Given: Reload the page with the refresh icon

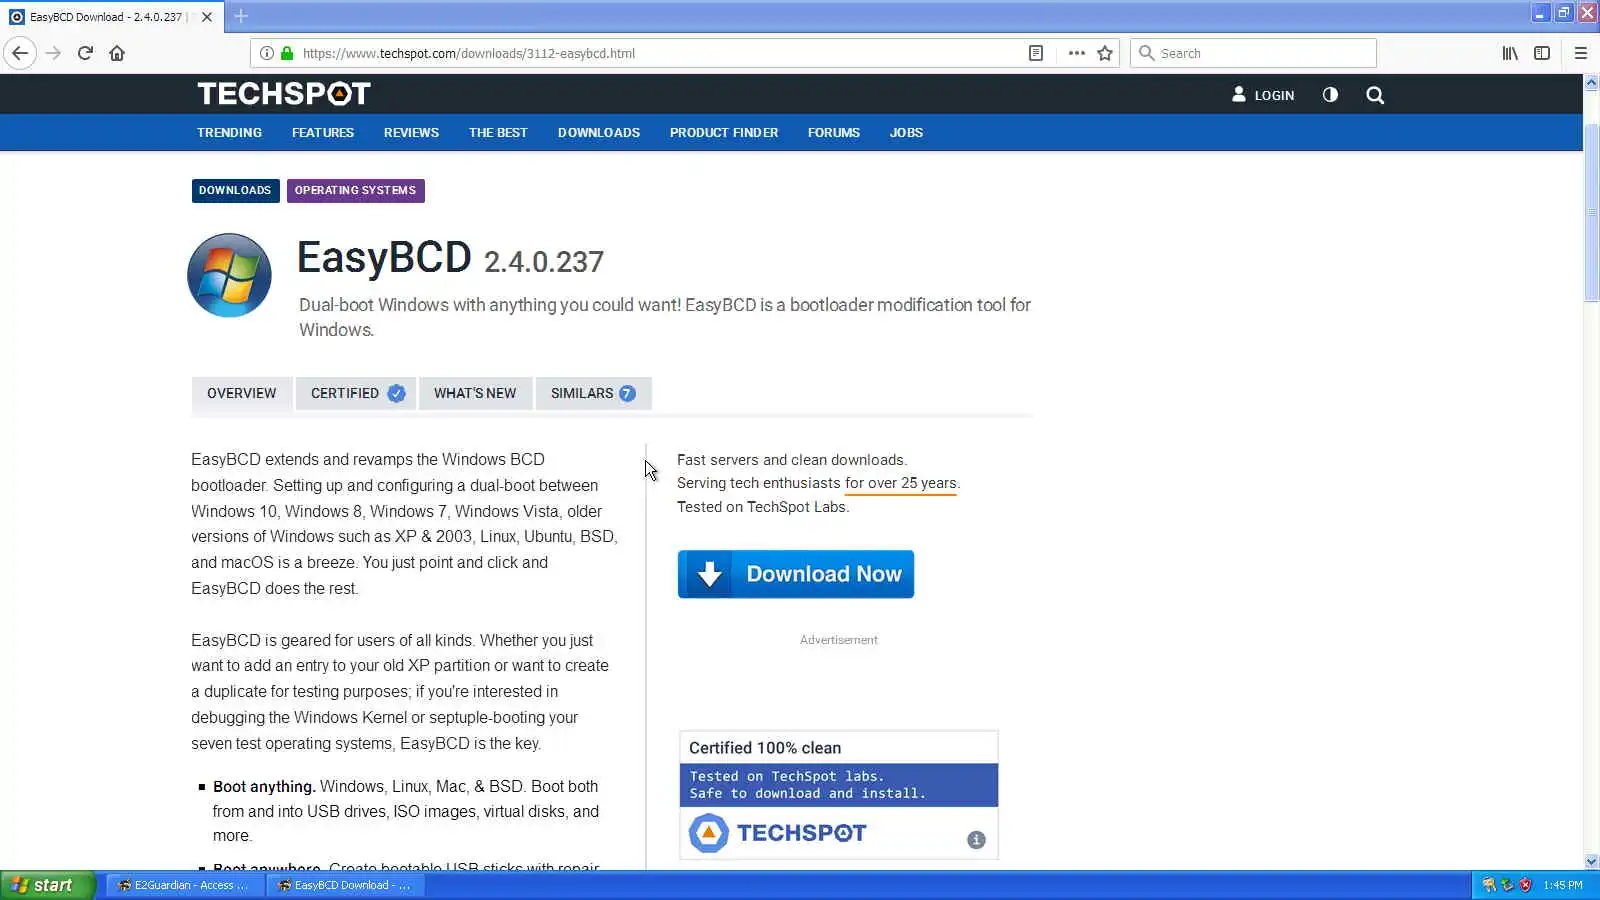Looking at the screenshot, I should click(85, 53).
